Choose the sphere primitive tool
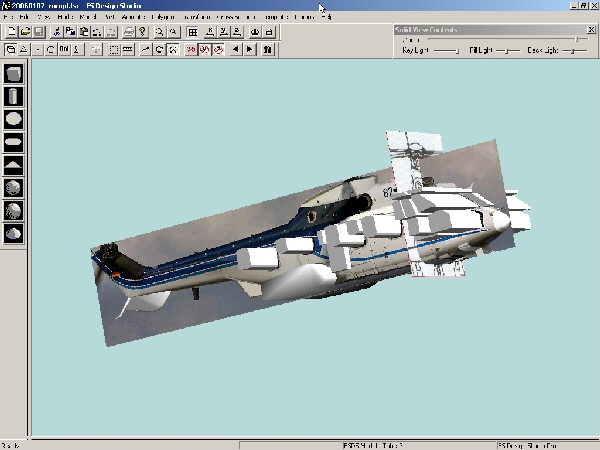Image resolution: width=600 pixels, height=450 pixels. coord(14,119)
